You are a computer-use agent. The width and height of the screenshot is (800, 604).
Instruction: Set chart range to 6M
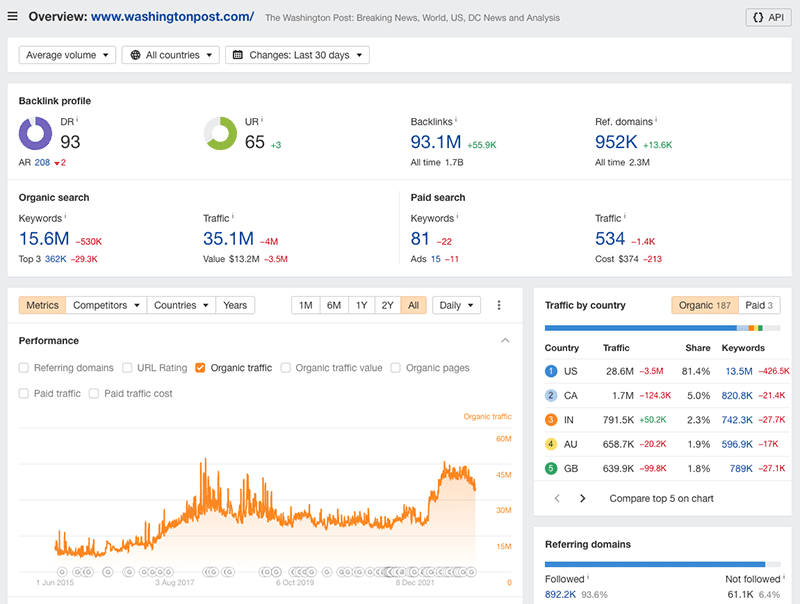334,305
